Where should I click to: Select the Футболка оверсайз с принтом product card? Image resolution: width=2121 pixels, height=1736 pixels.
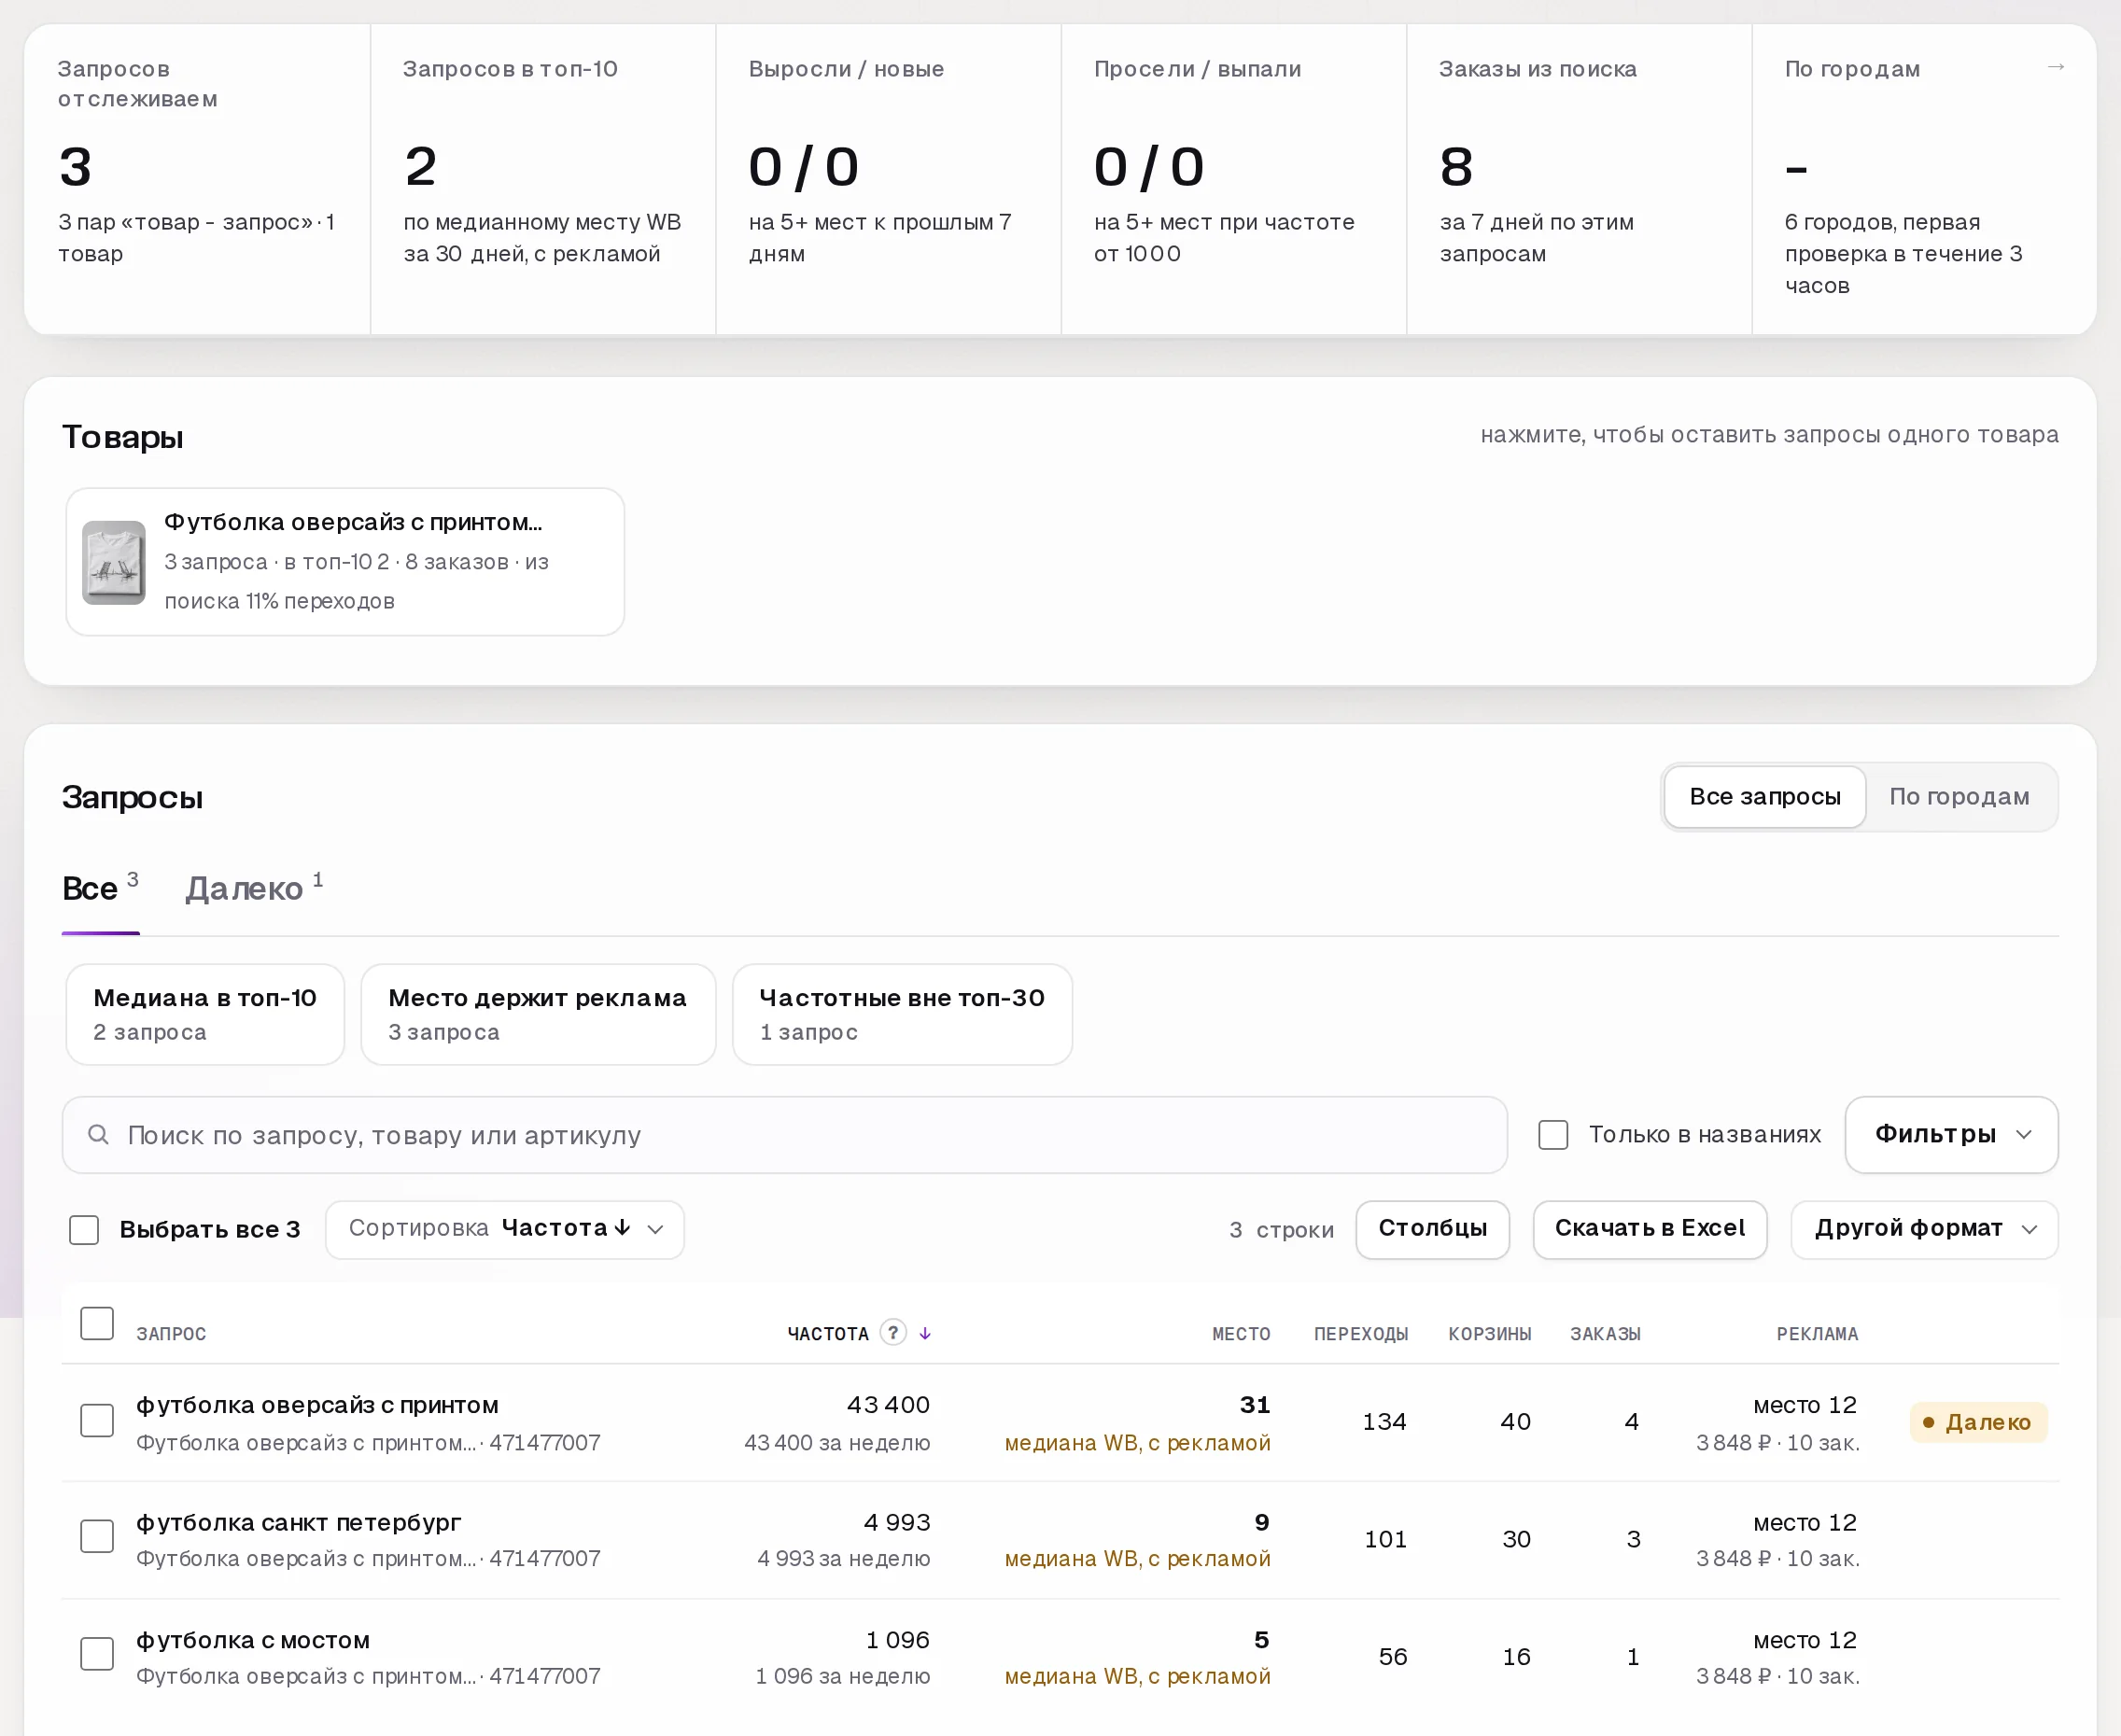pos(345,562)
